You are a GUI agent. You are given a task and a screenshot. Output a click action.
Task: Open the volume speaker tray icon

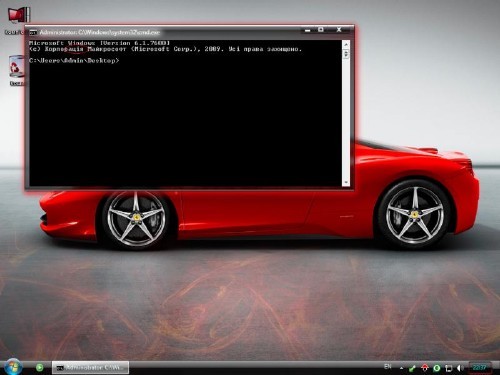click(460, 368)
